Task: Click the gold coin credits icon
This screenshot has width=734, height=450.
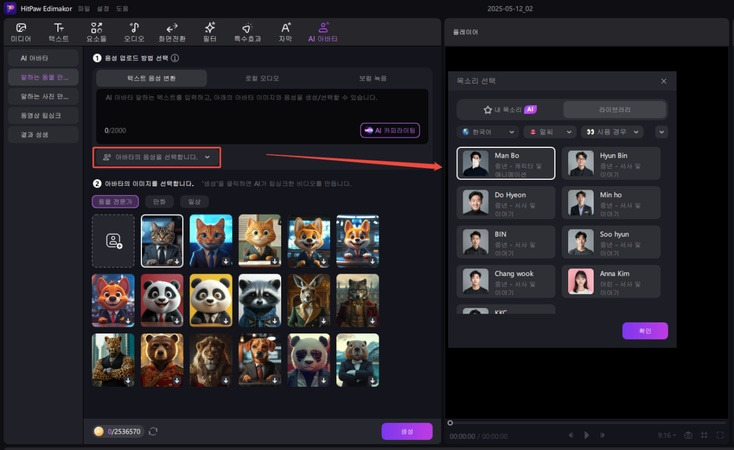Action: pos(98,431)
